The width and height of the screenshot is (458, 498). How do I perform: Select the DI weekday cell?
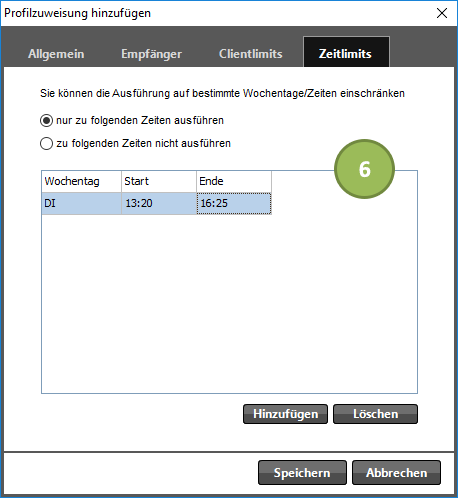(82, 203)
